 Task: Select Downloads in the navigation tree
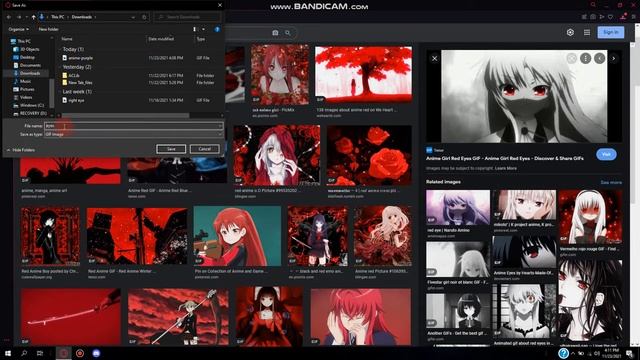[x=27, y=73]
